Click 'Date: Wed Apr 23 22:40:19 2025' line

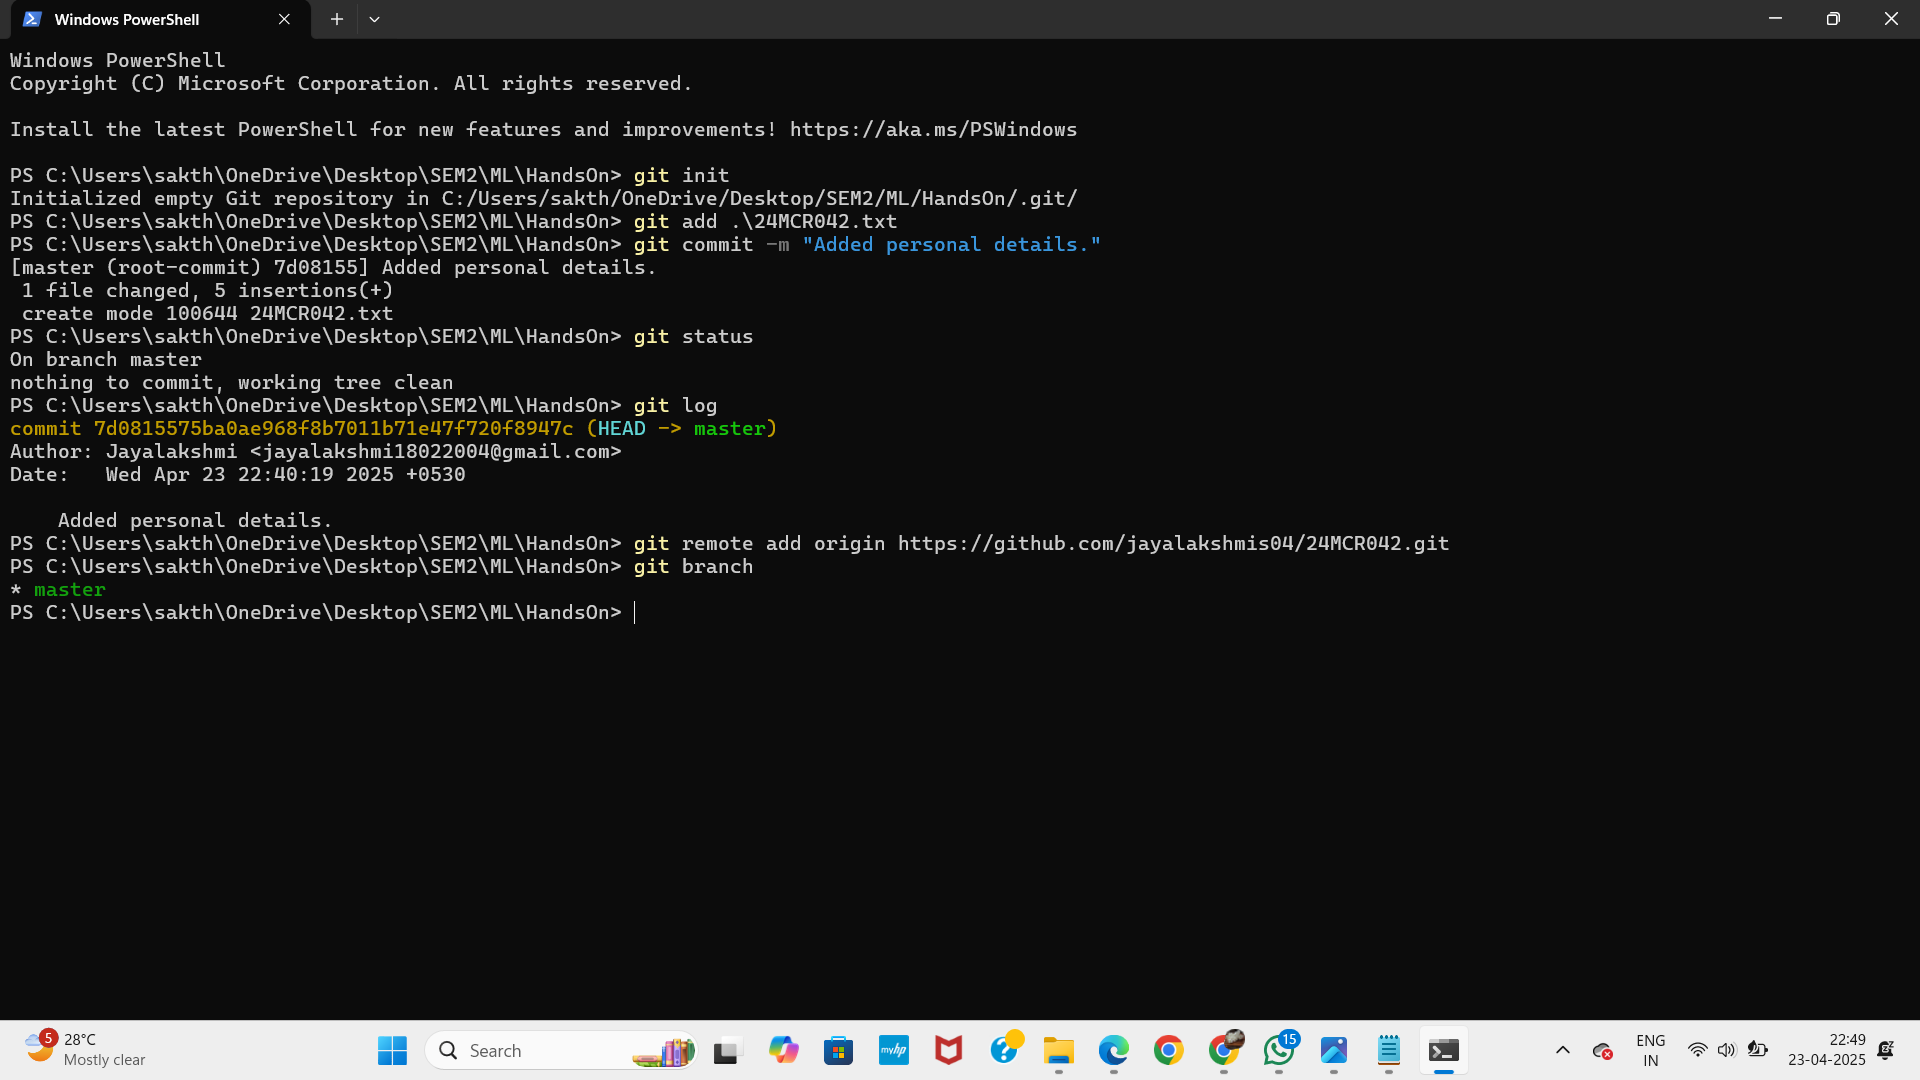237,474
